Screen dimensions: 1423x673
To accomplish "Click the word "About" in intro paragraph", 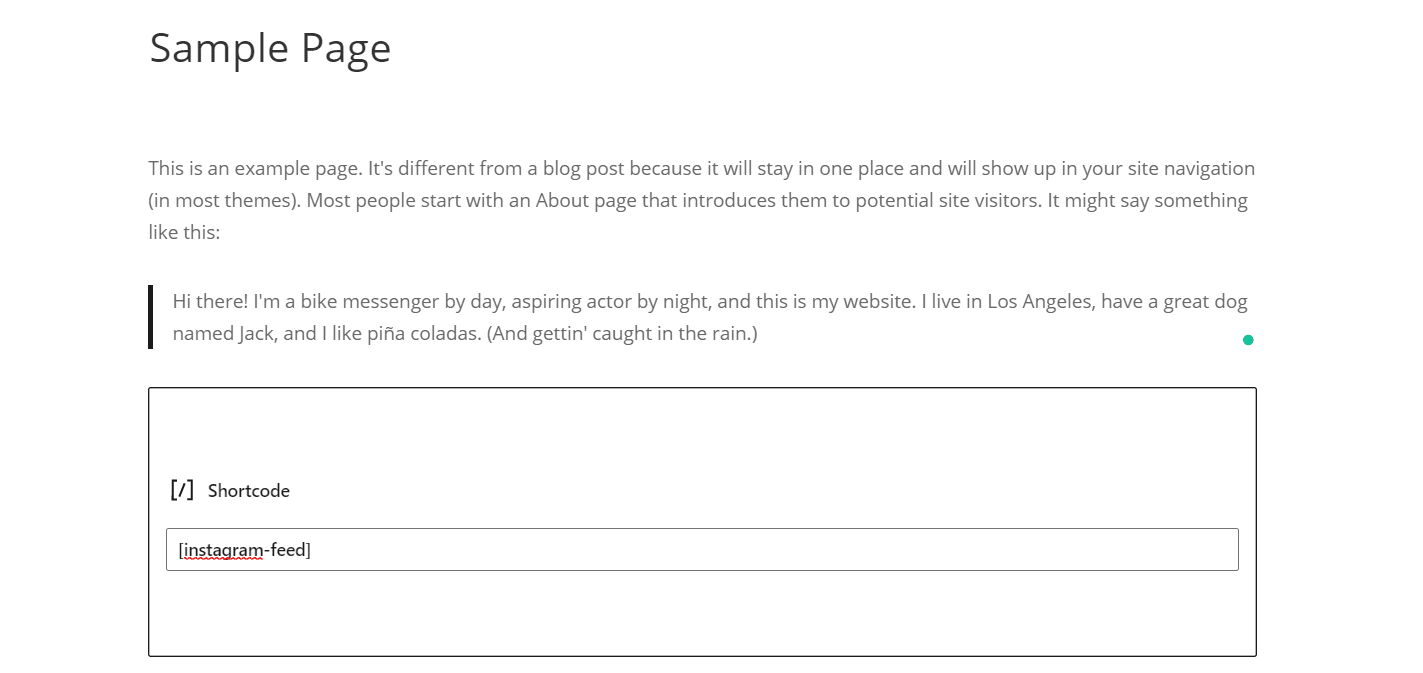I will [562, 200].
